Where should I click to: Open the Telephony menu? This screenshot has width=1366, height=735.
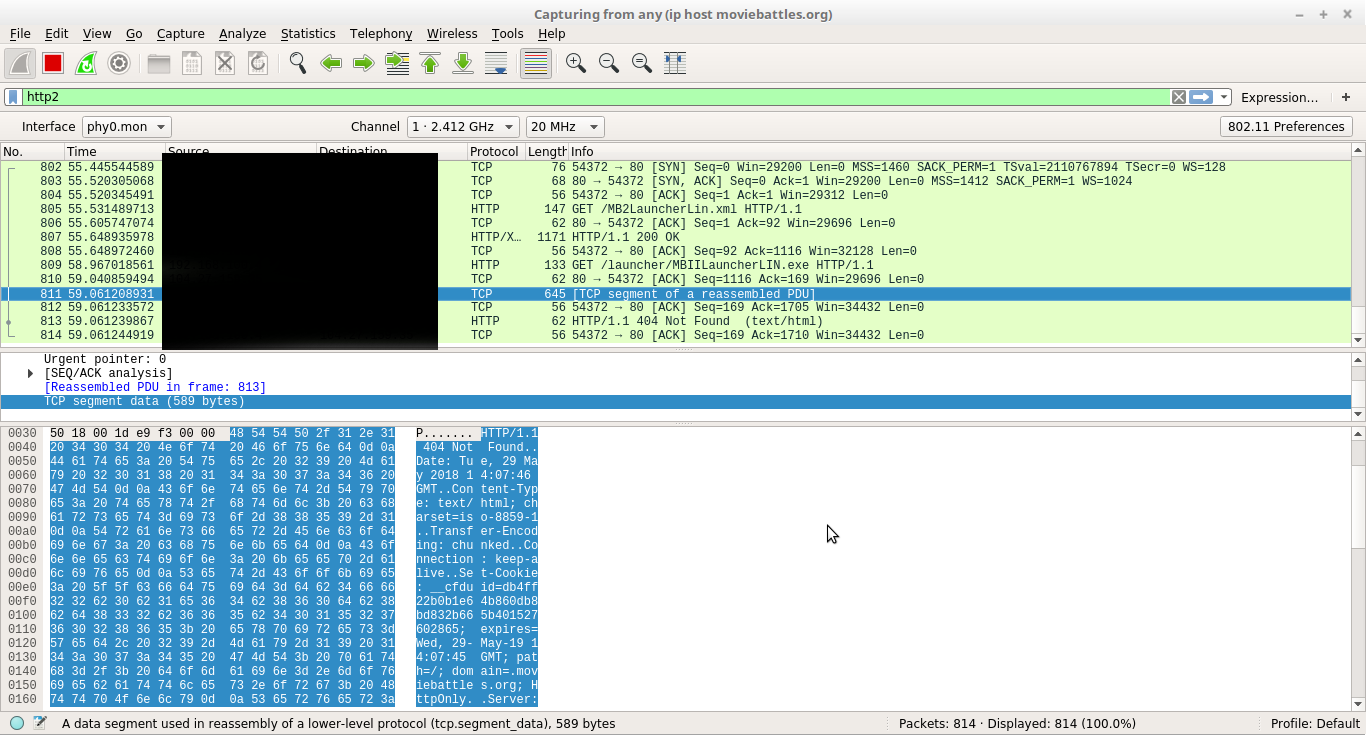(x=381, y=33)
